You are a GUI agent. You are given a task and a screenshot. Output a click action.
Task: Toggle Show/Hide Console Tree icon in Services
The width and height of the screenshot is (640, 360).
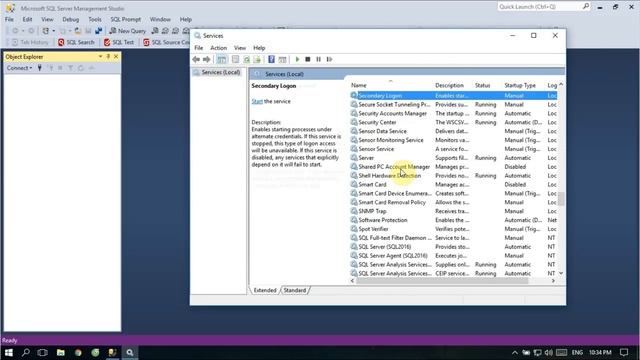222,60
